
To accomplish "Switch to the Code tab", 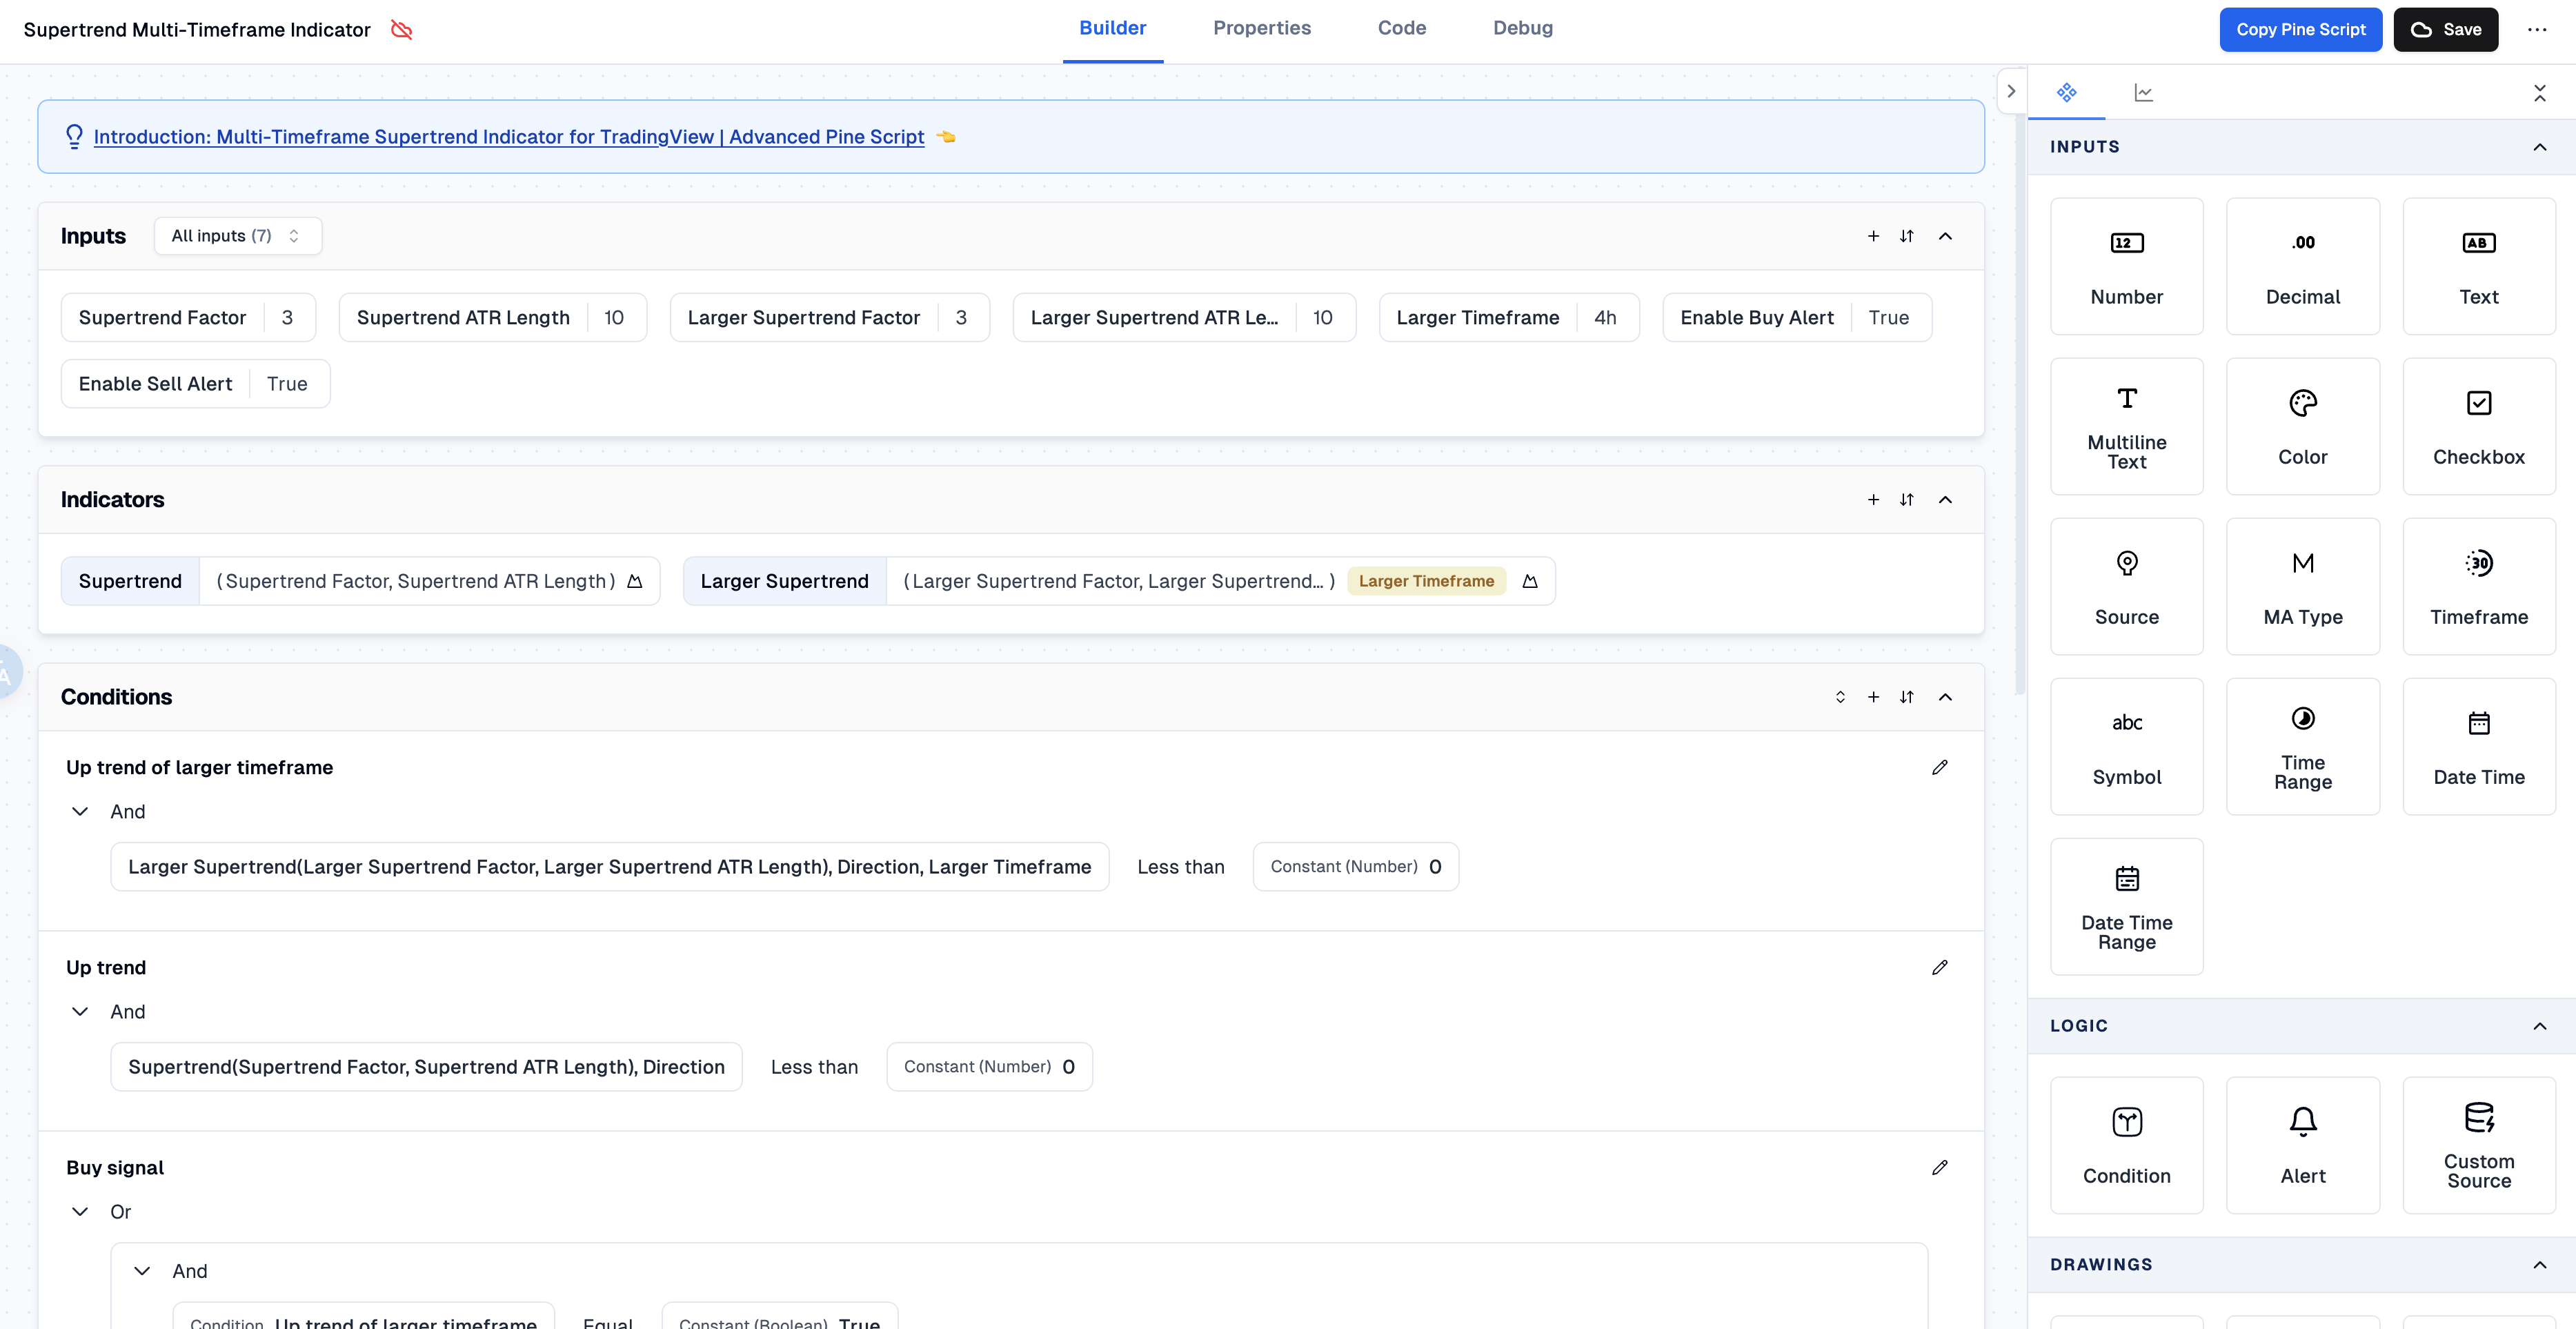I will [1401, 28].
